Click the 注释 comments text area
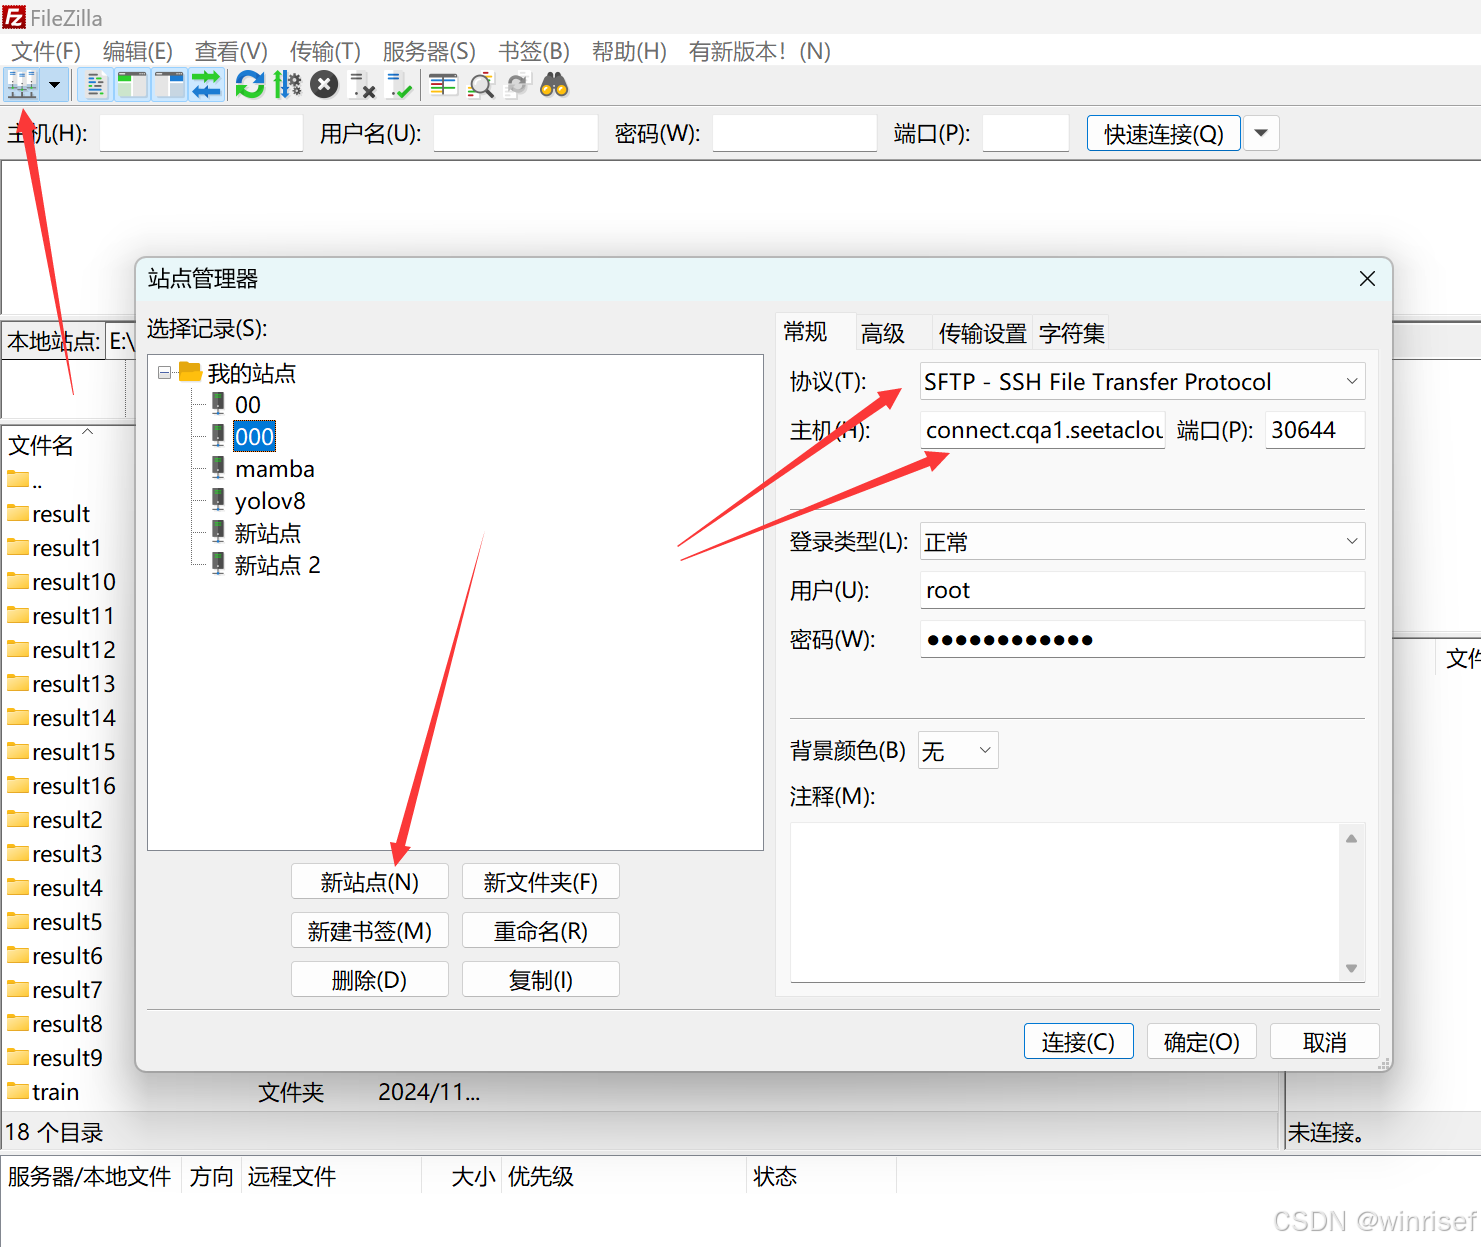The height and width of the screenshot is (1247, 1481). coord(1066,902)
